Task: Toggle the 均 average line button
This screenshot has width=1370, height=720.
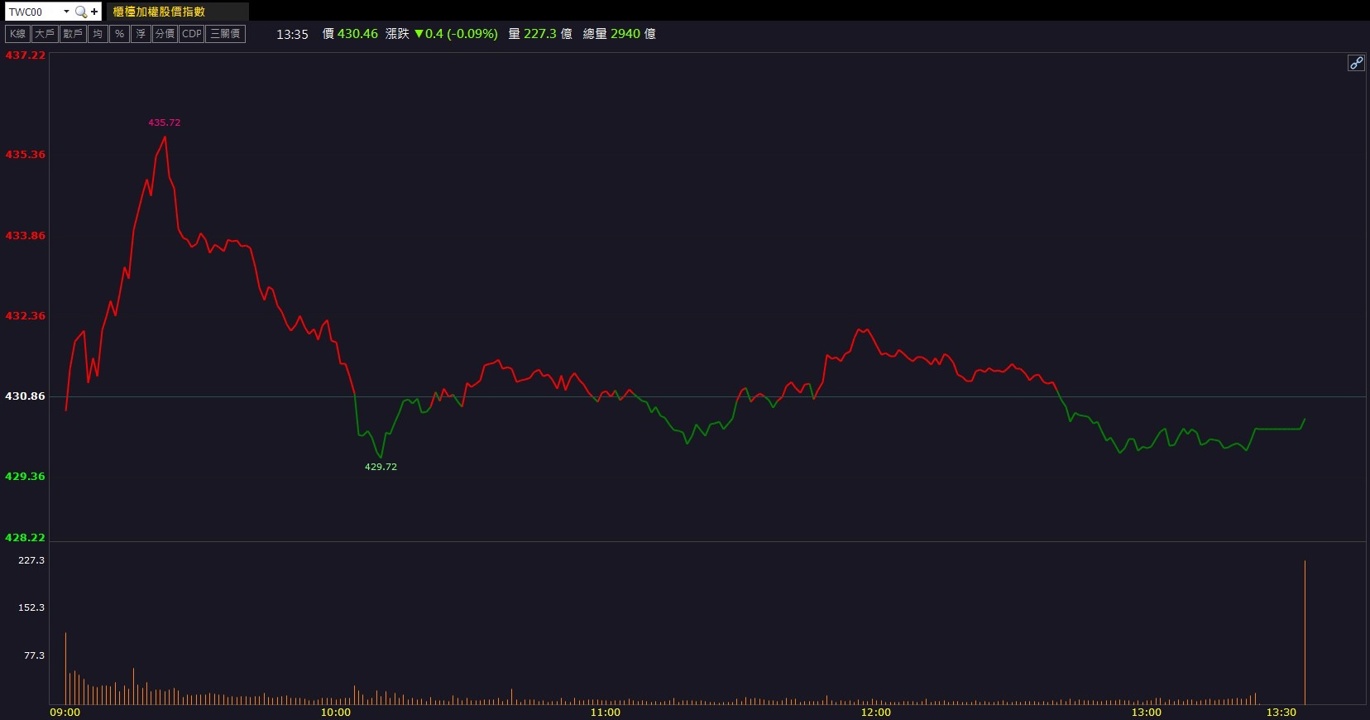Action: [97, 34]
